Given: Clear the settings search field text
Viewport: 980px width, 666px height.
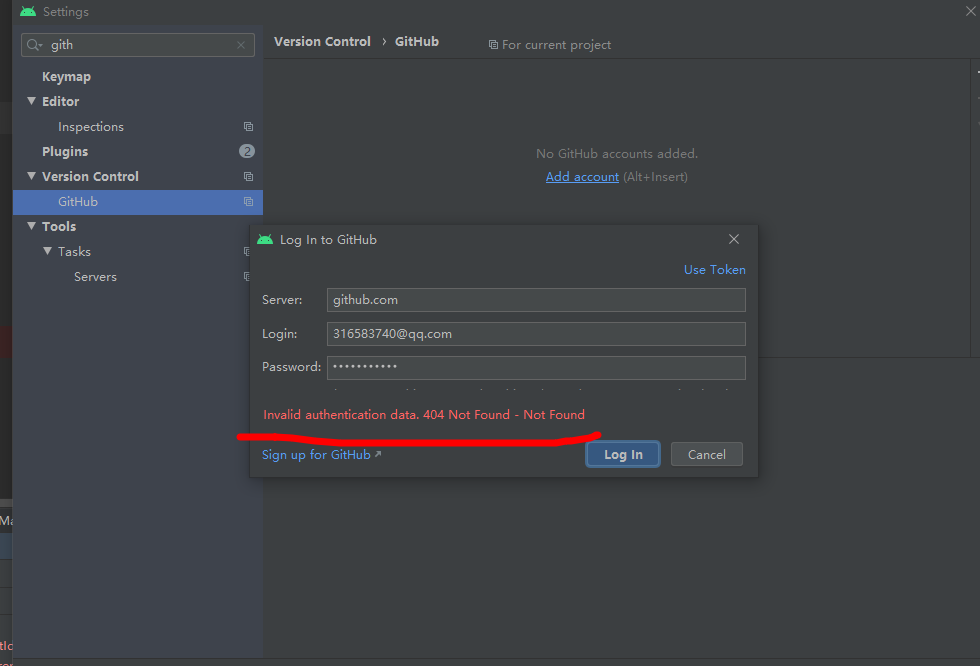Looking at the screenshot, I should click(241, 45).
